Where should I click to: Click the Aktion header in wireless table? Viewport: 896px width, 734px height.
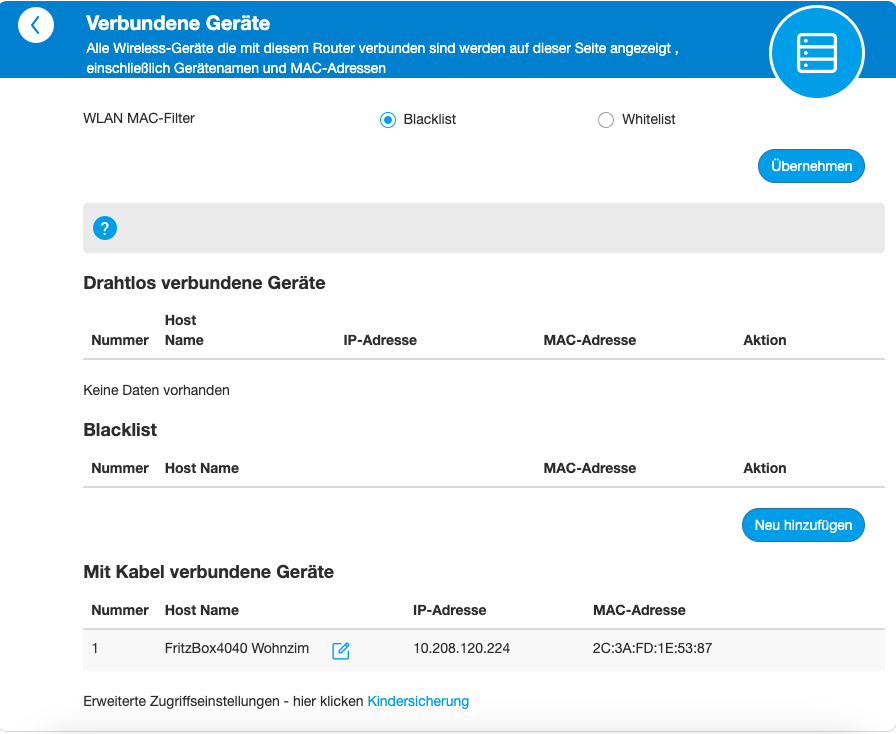coord(765,340)
